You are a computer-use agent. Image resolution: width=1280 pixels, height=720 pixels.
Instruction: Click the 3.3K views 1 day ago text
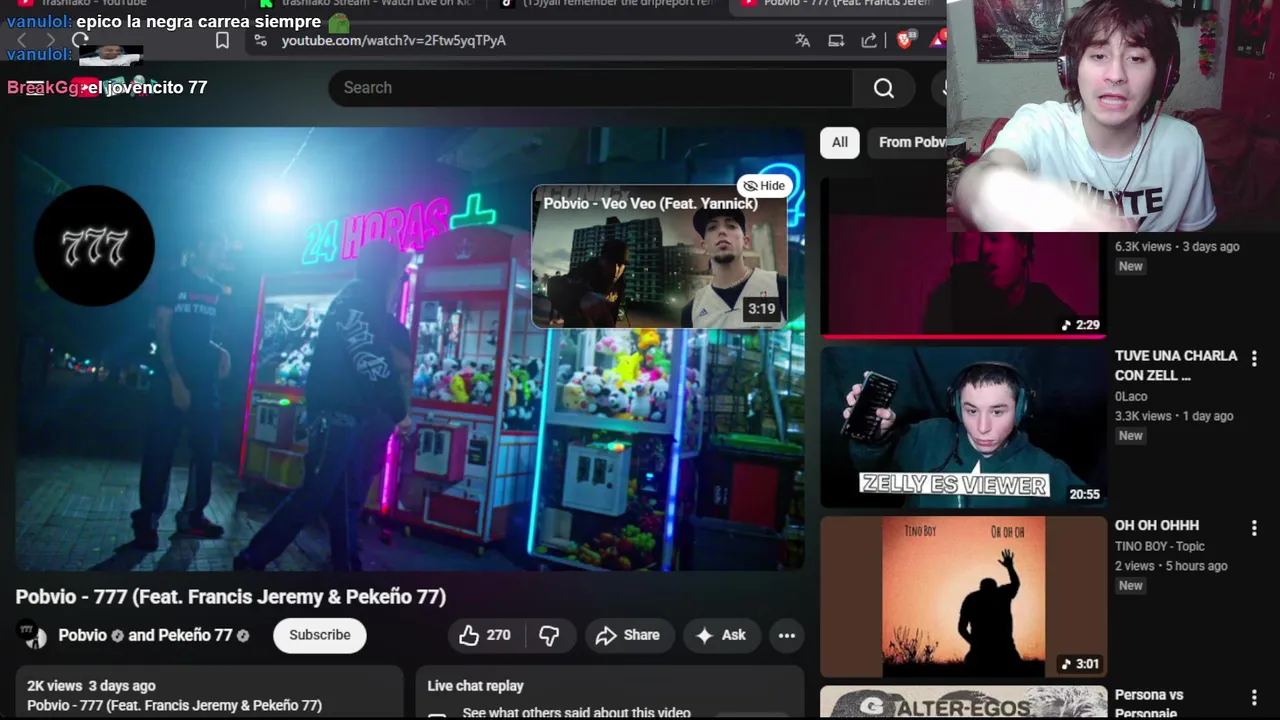coord(1174,416)
